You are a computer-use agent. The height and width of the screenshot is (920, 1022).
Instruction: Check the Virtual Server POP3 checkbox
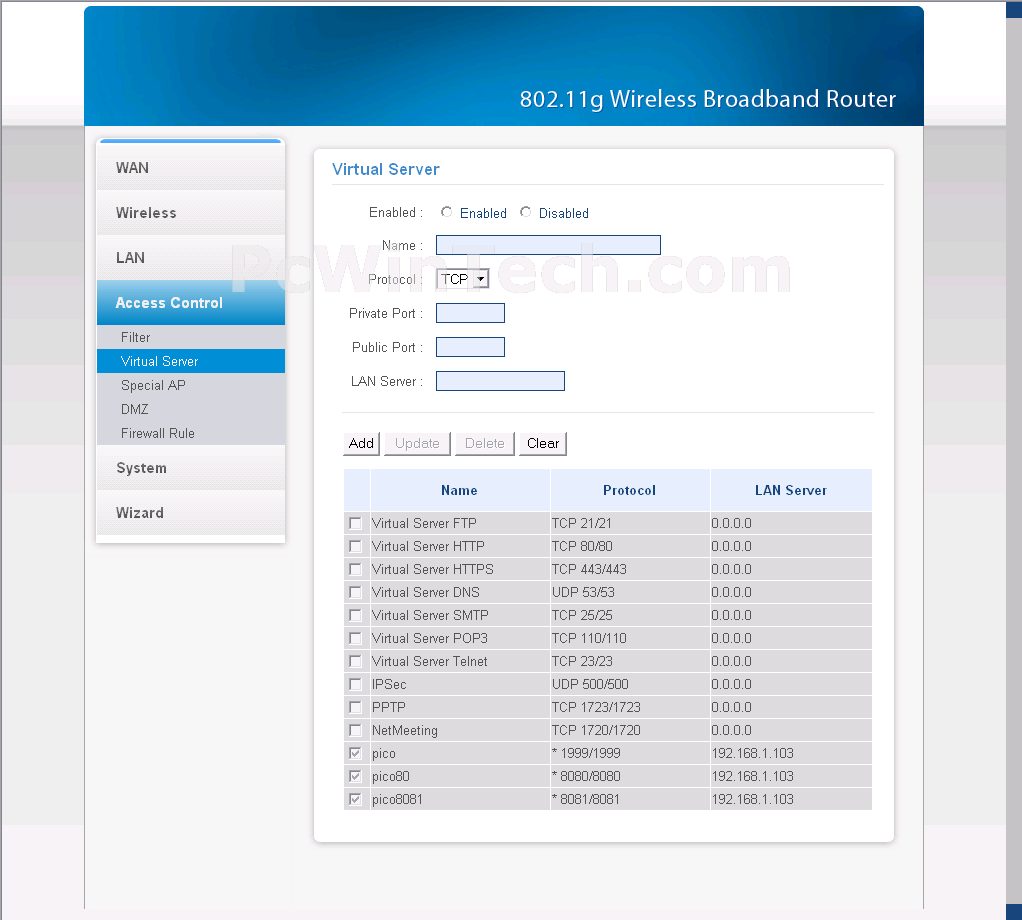point(355,638)
